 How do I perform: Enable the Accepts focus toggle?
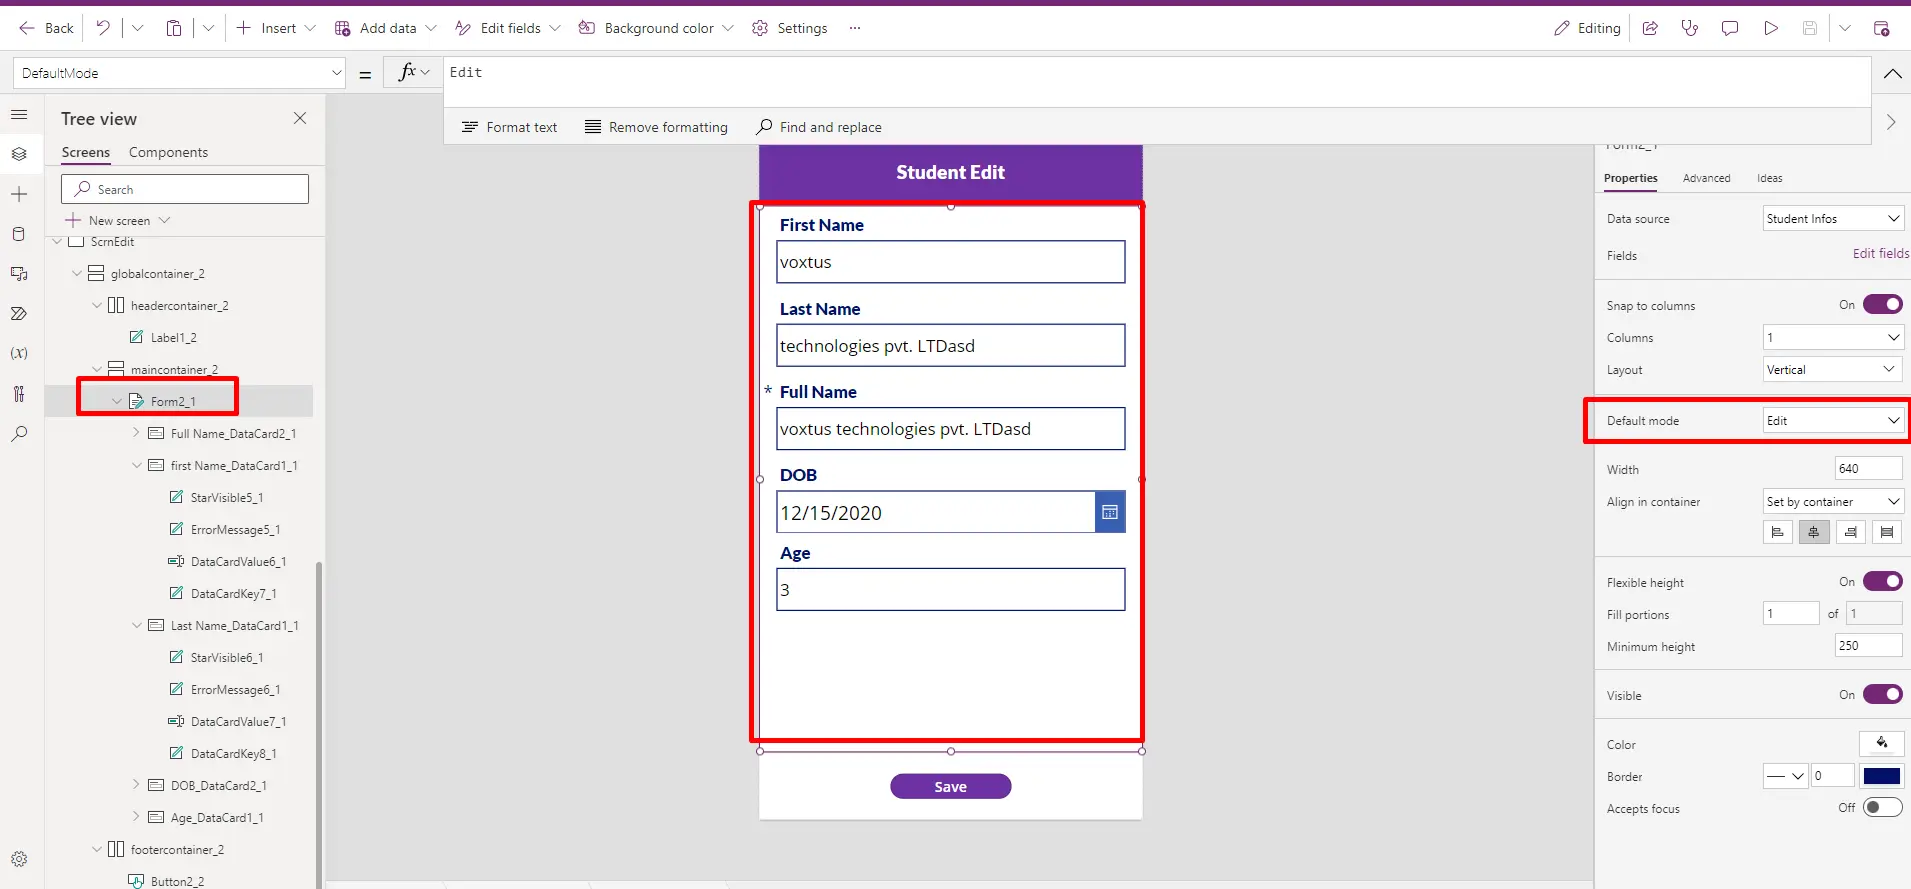point(1882,808)
